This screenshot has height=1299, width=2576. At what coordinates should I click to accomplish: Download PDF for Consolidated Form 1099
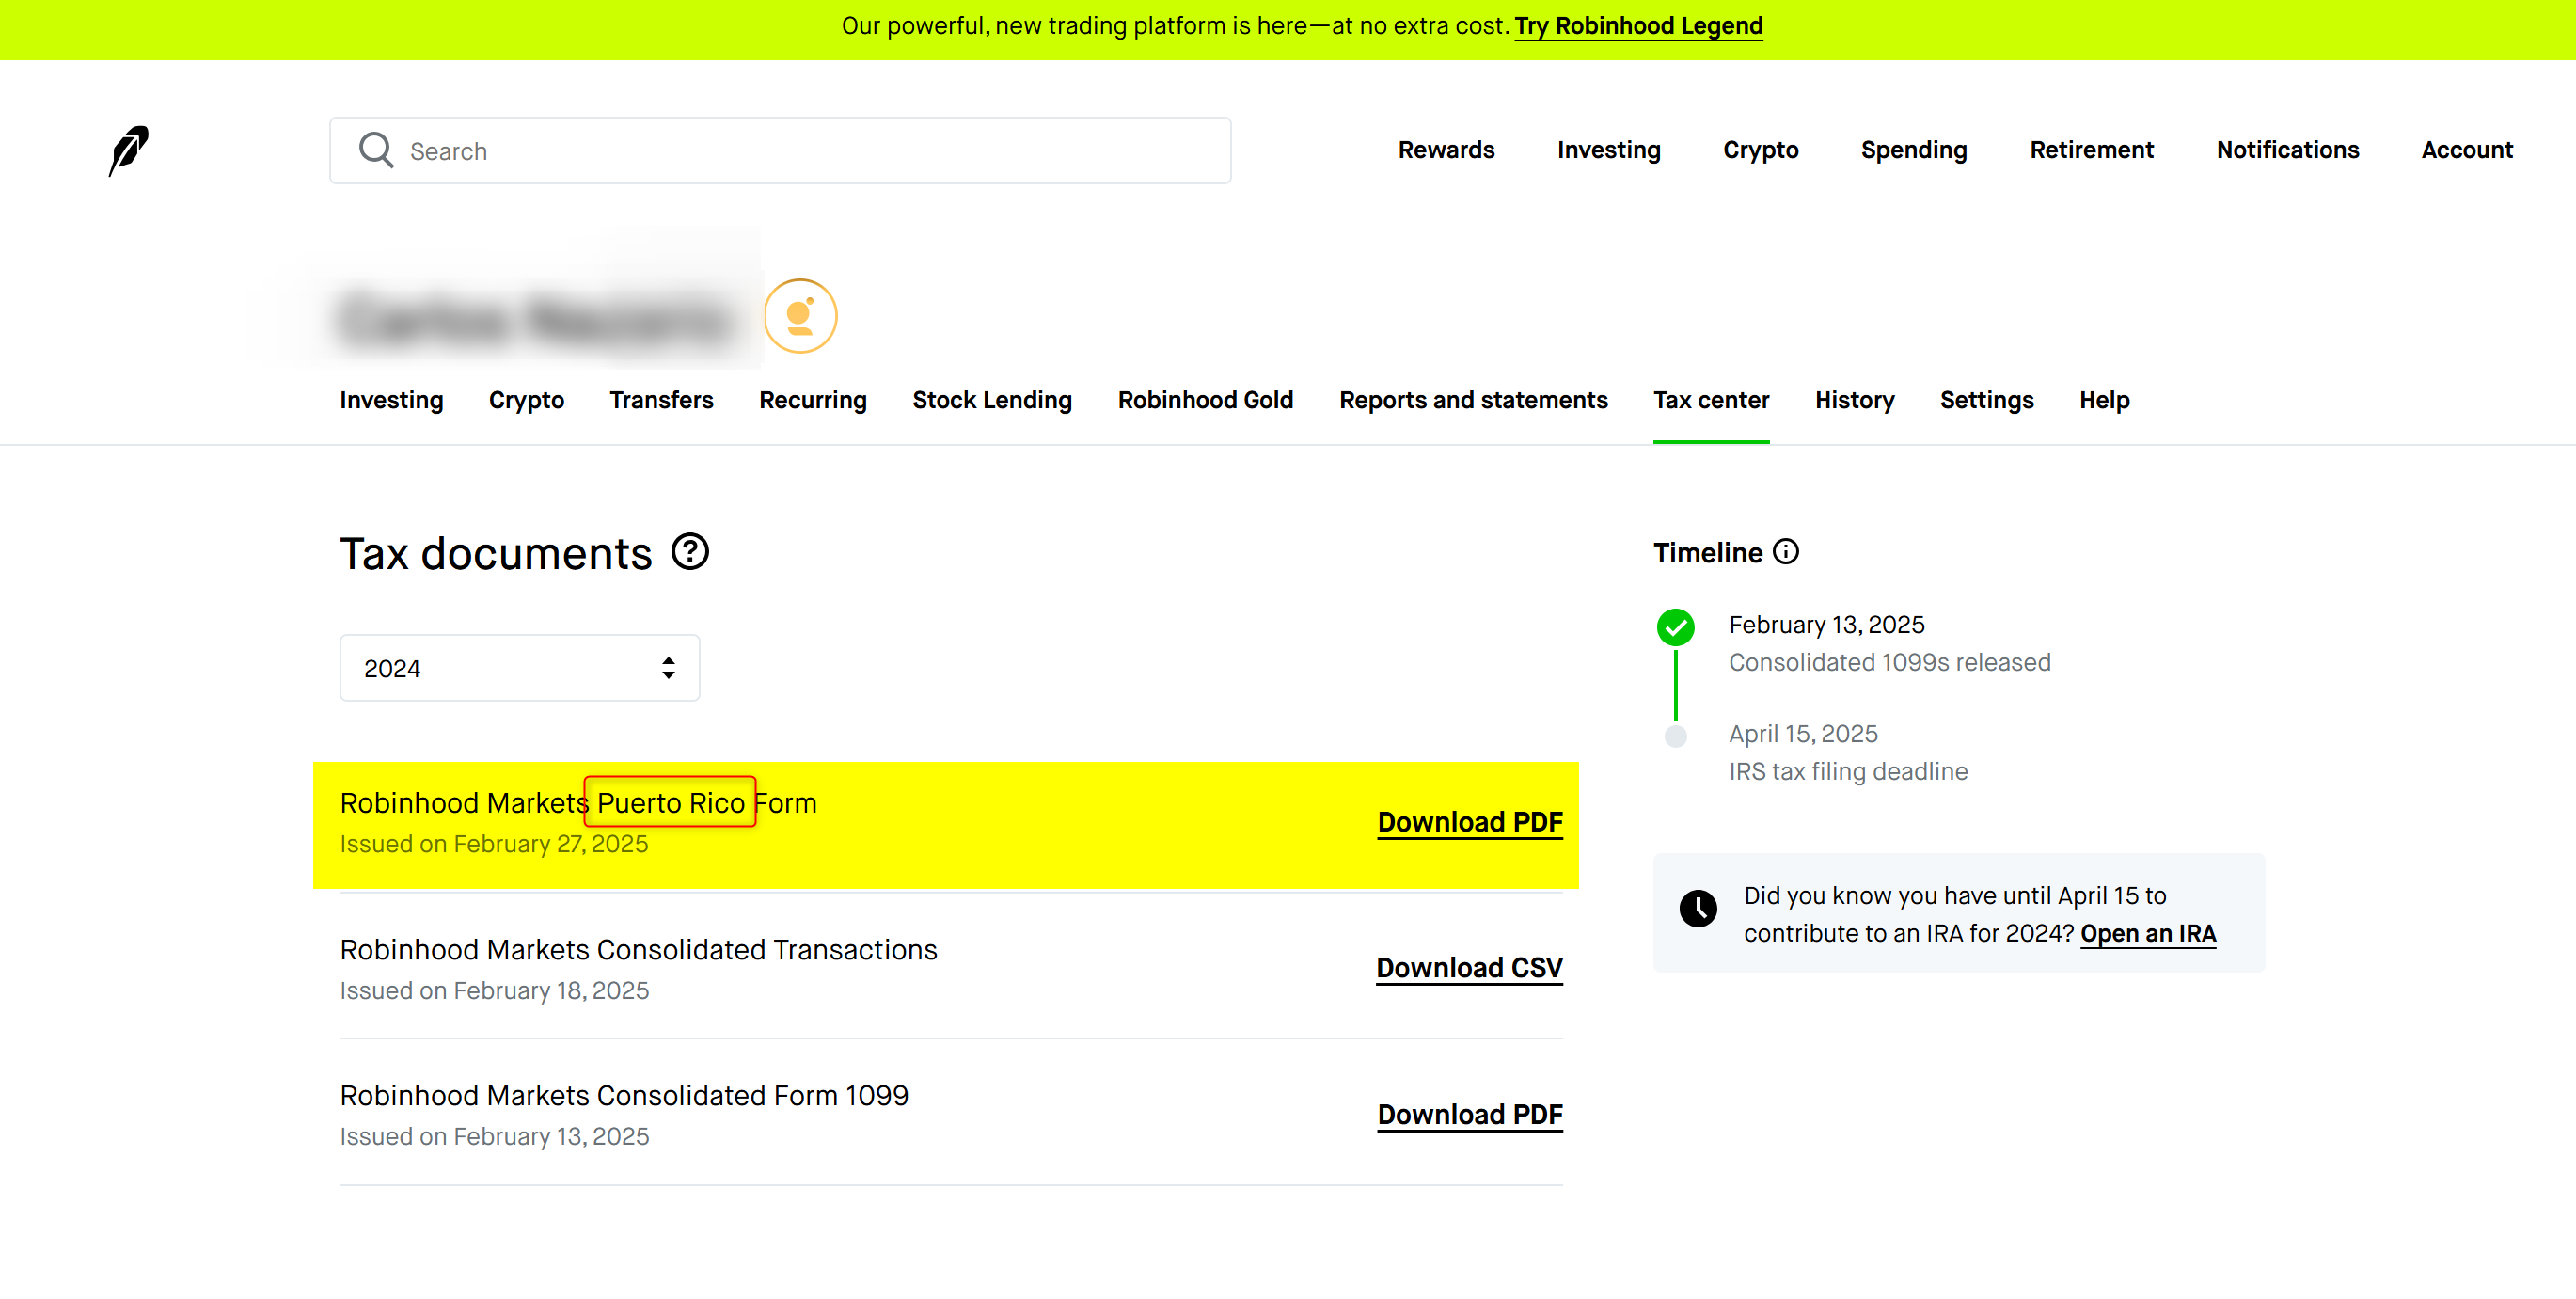1469,1114
